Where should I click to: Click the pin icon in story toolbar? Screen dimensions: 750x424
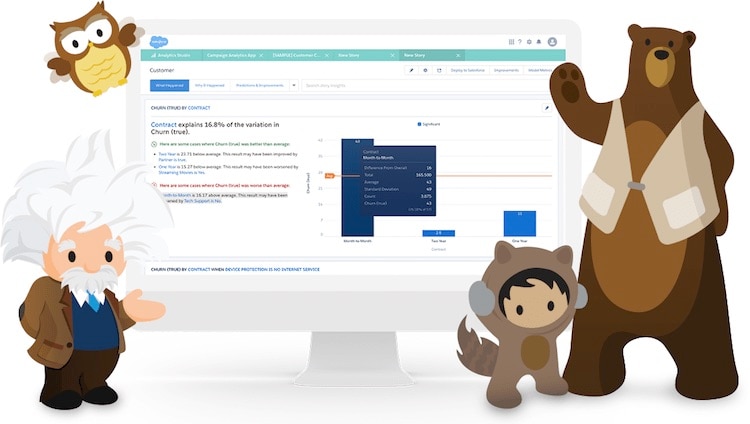[411, 71]
